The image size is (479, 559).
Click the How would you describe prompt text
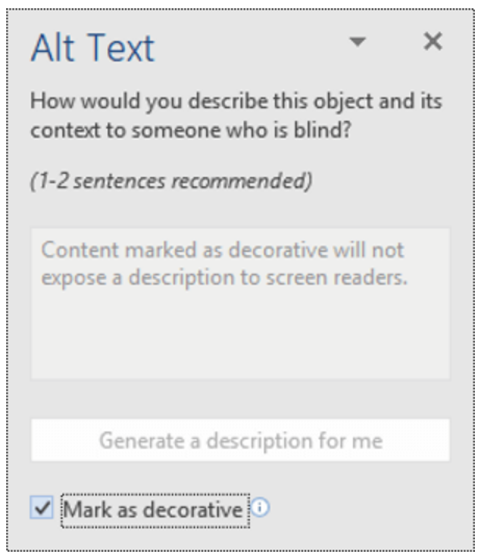[x=236, y=116]
